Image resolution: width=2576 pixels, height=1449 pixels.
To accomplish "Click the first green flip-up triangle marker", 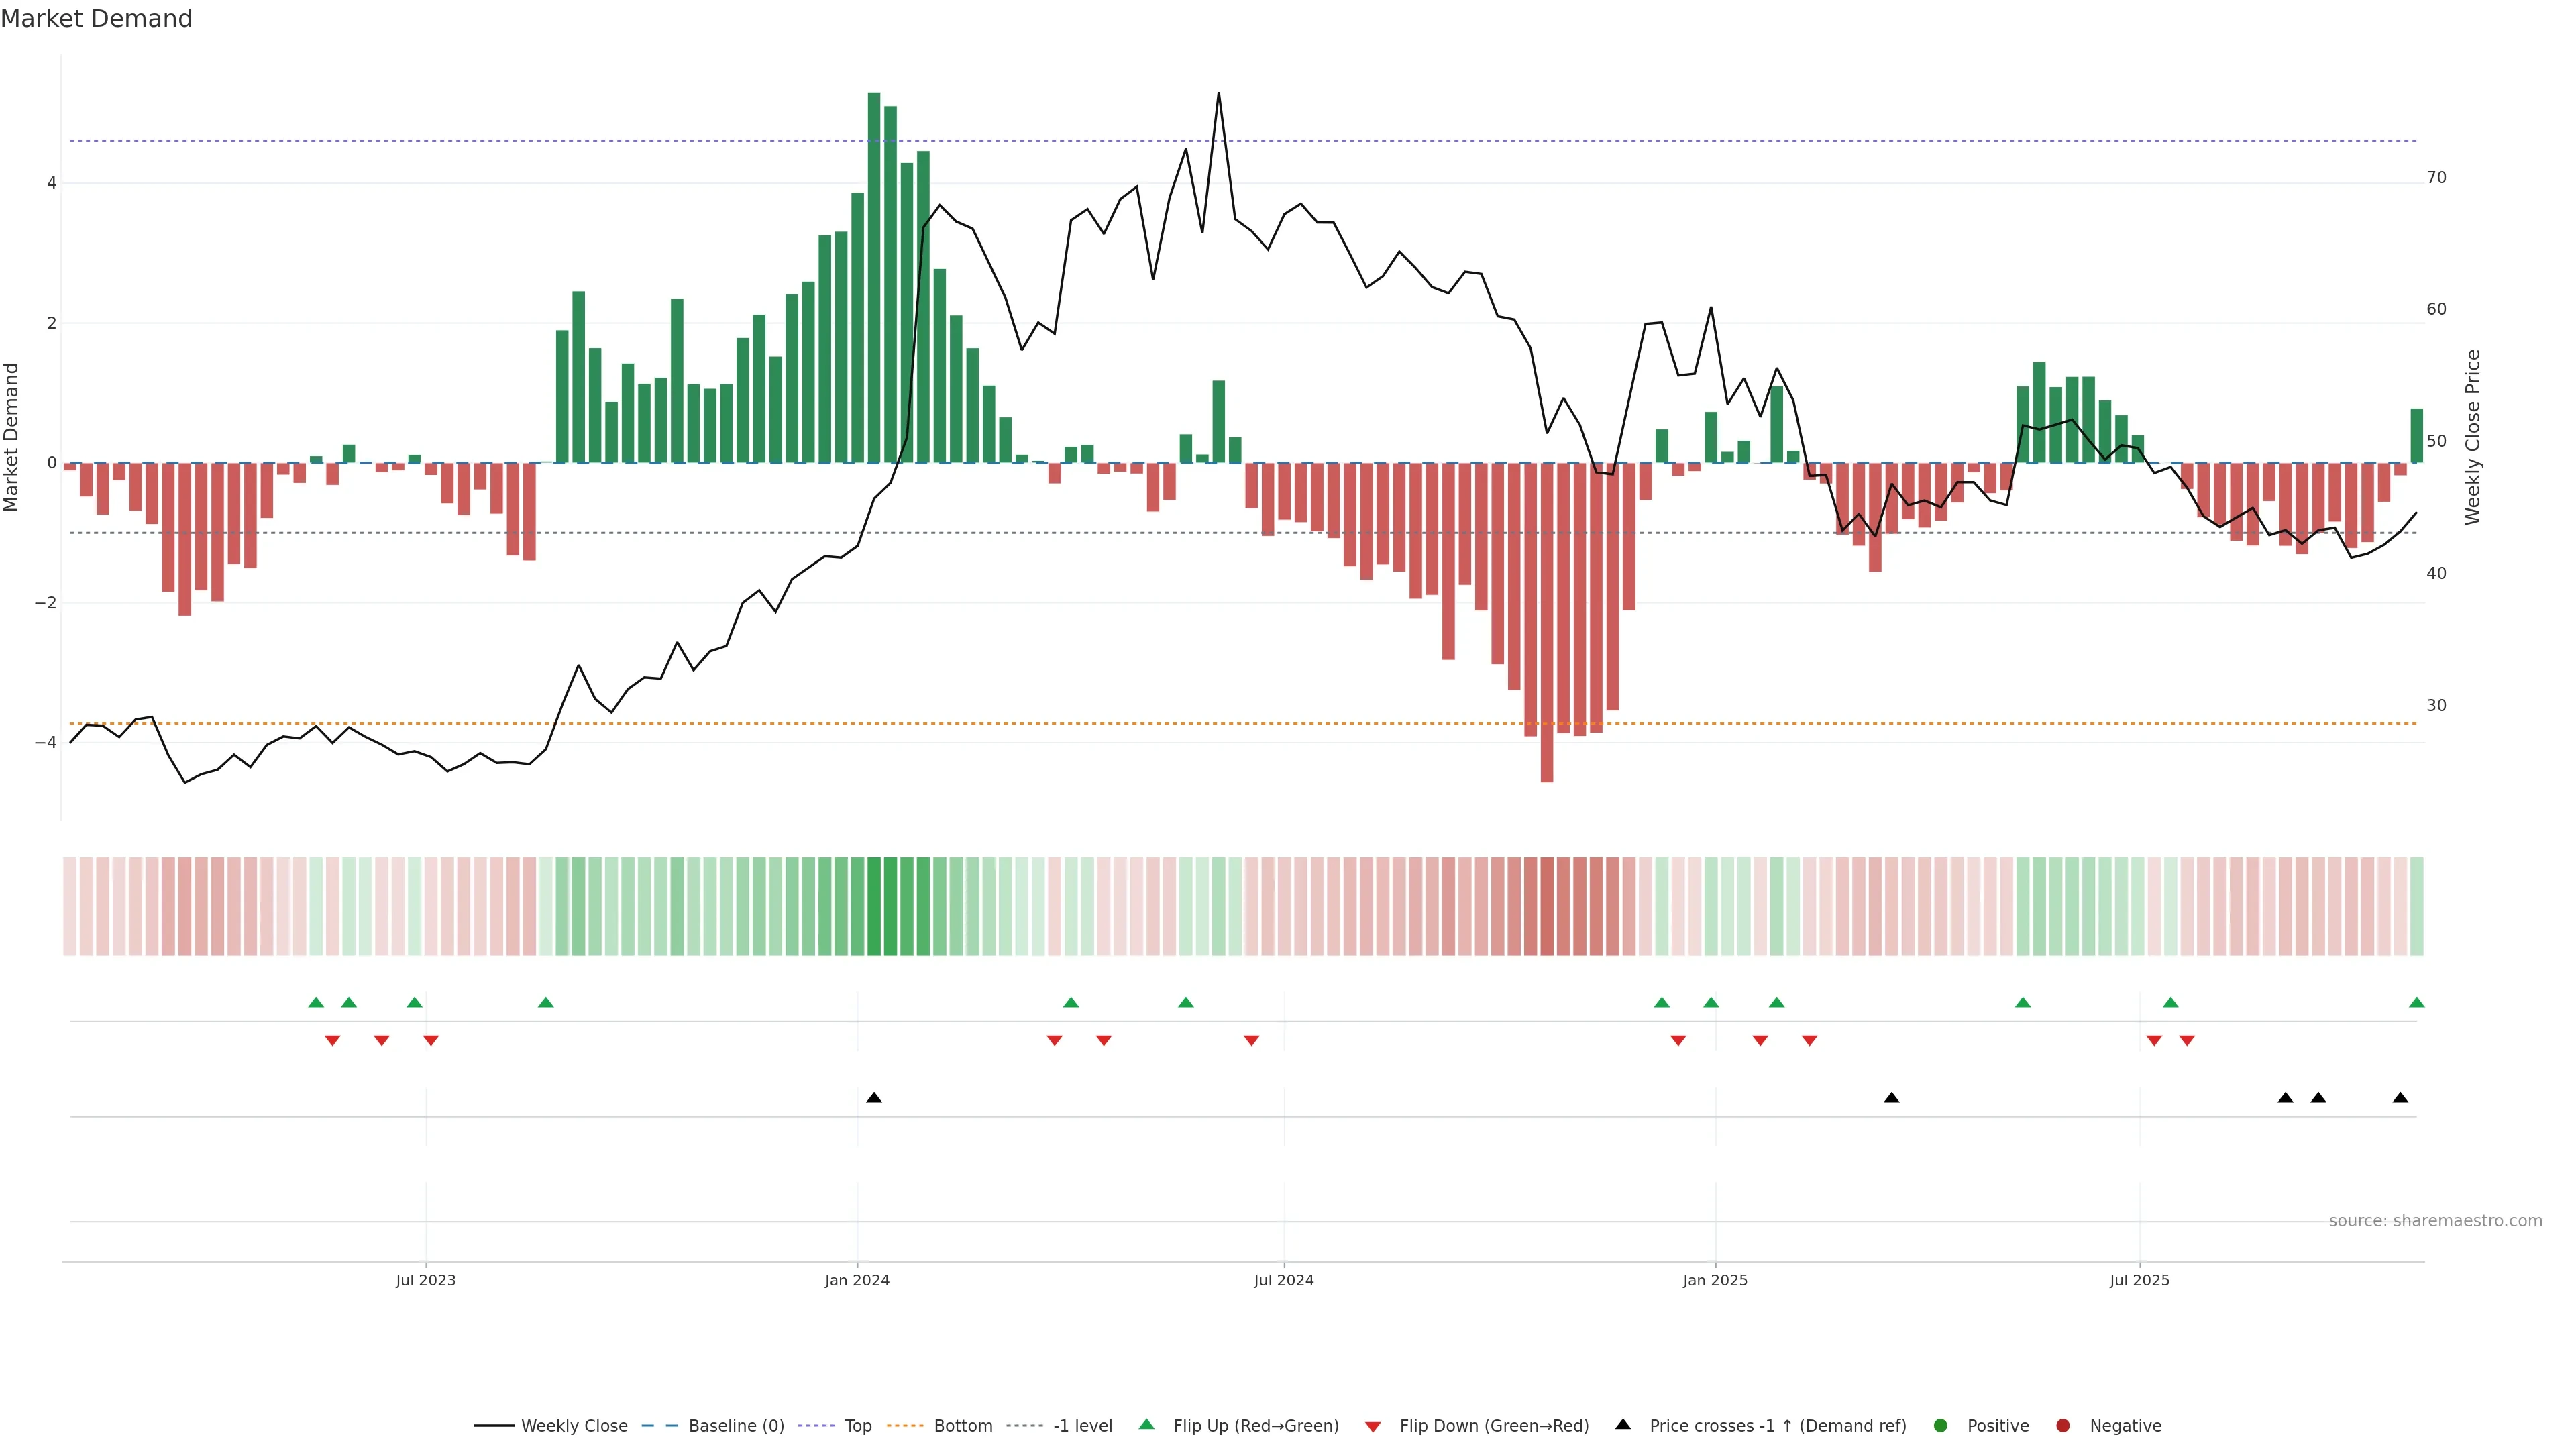I will coord(316,1003).
